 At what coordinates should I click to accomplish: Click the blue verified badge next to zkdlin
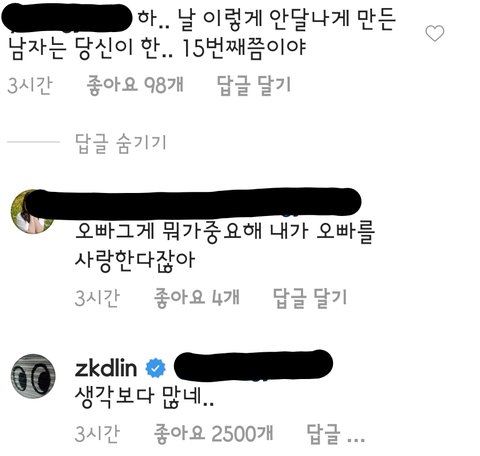[155, 368]
